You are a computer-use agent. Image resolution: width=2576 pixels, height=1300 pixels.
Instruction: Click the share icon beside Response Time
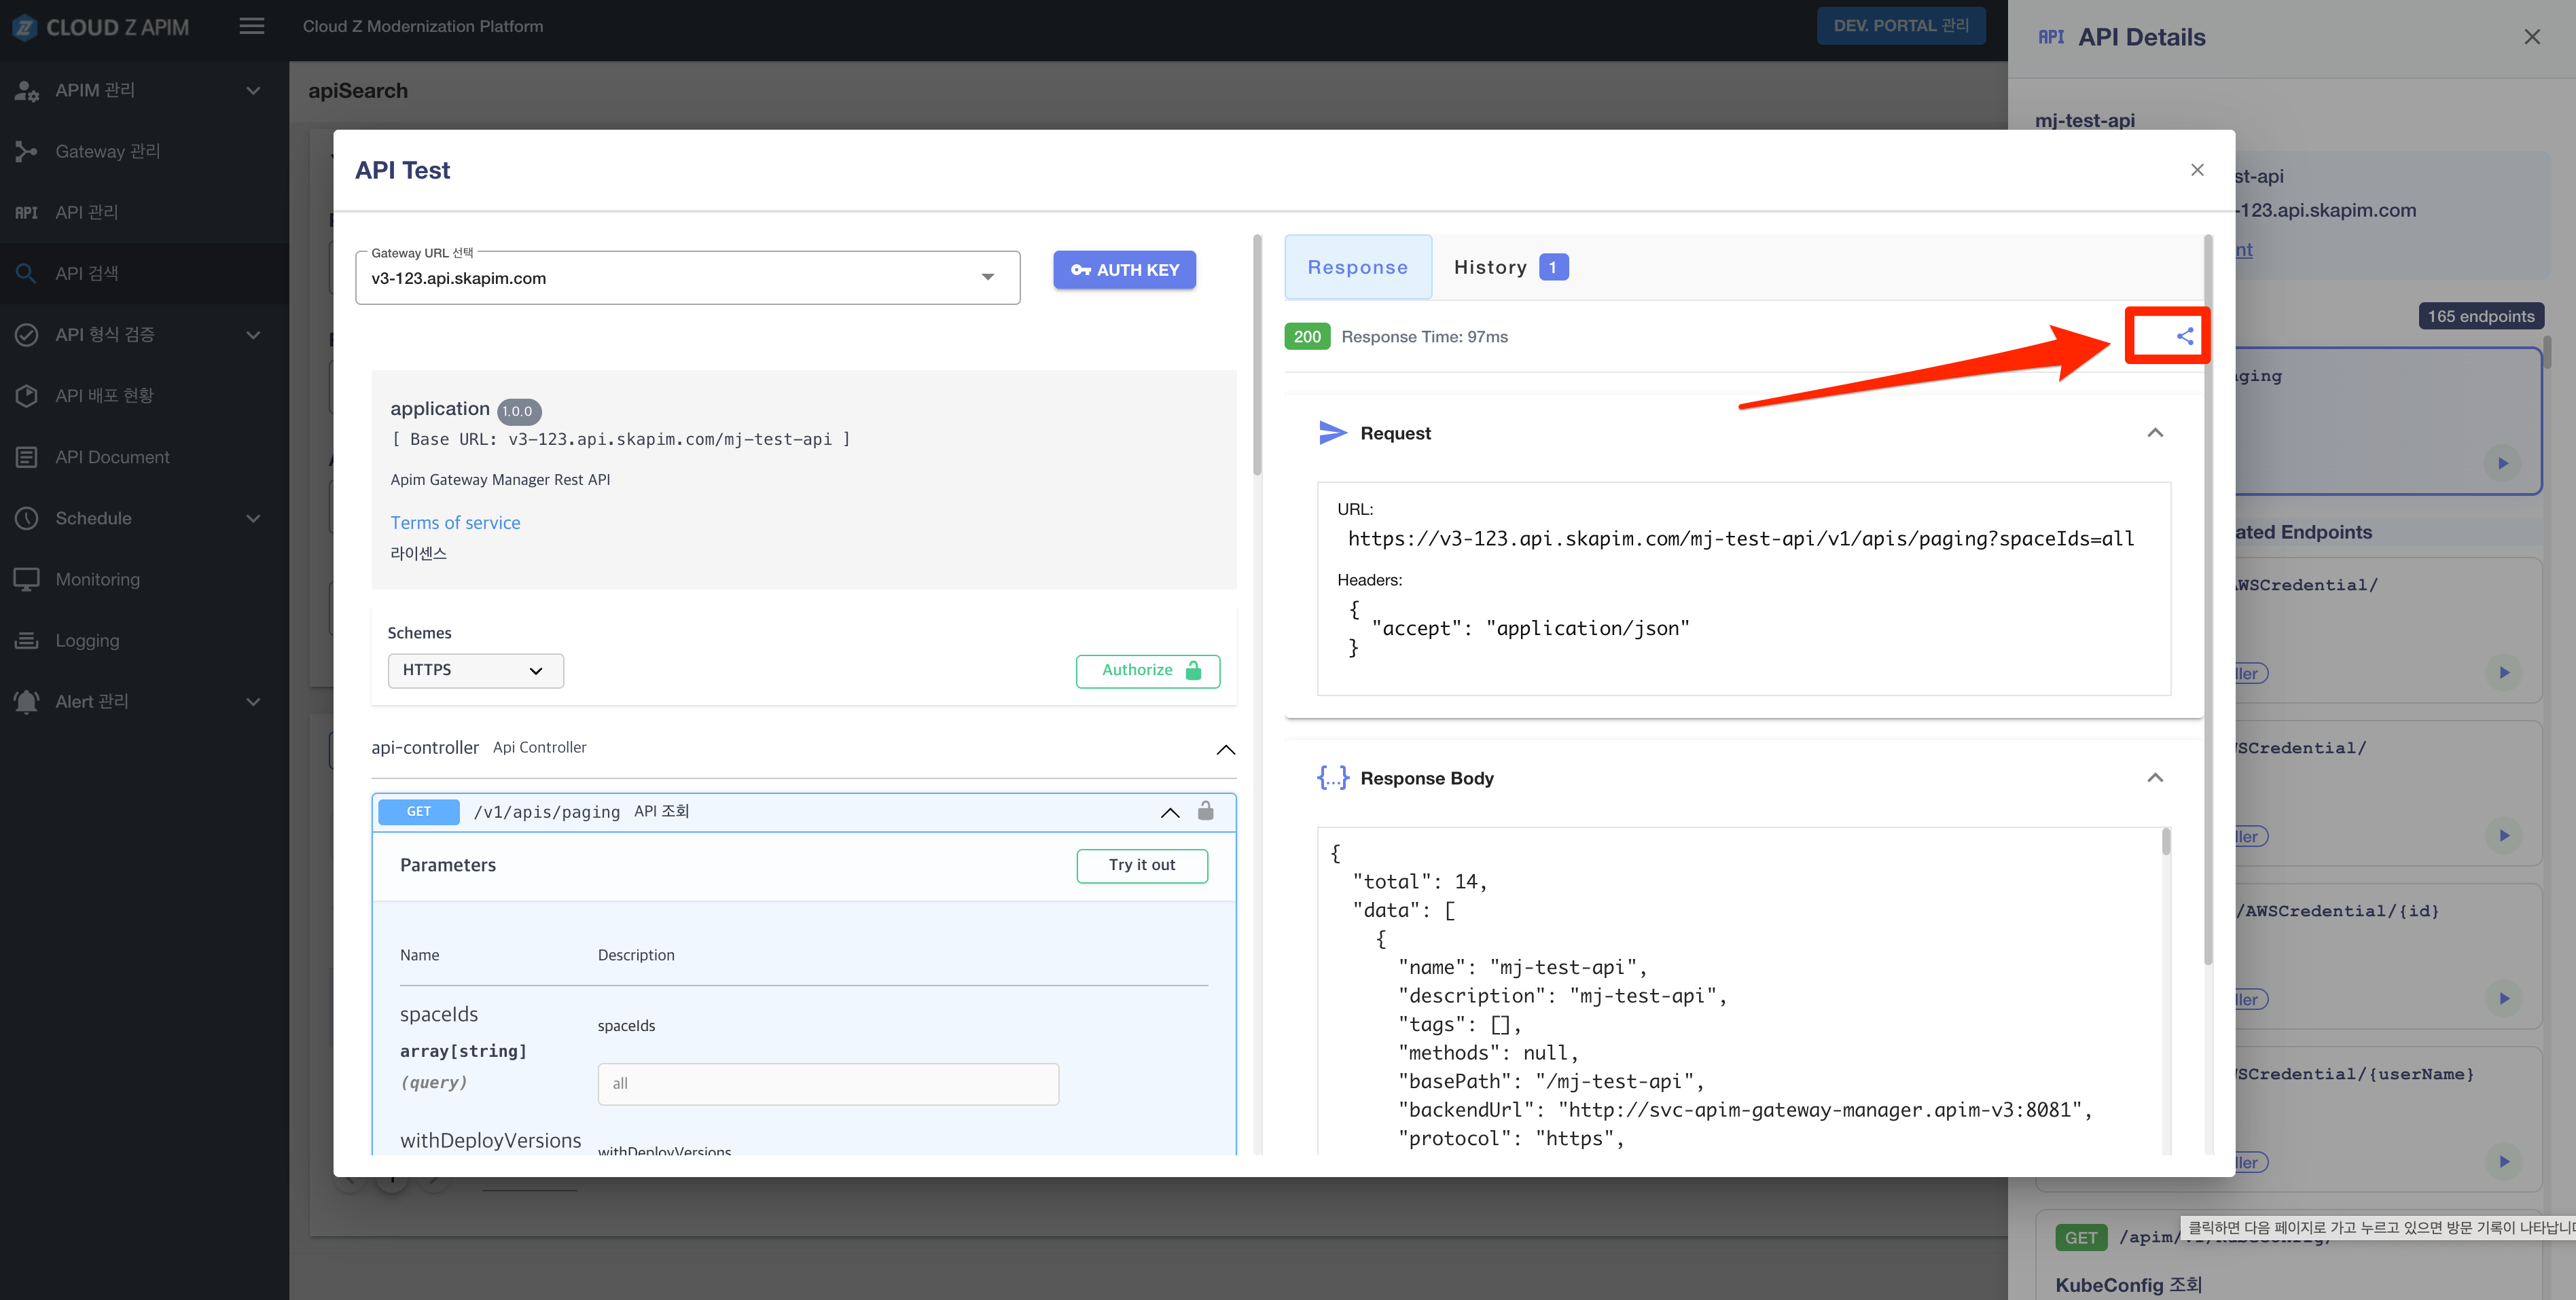coord(2185,336)
